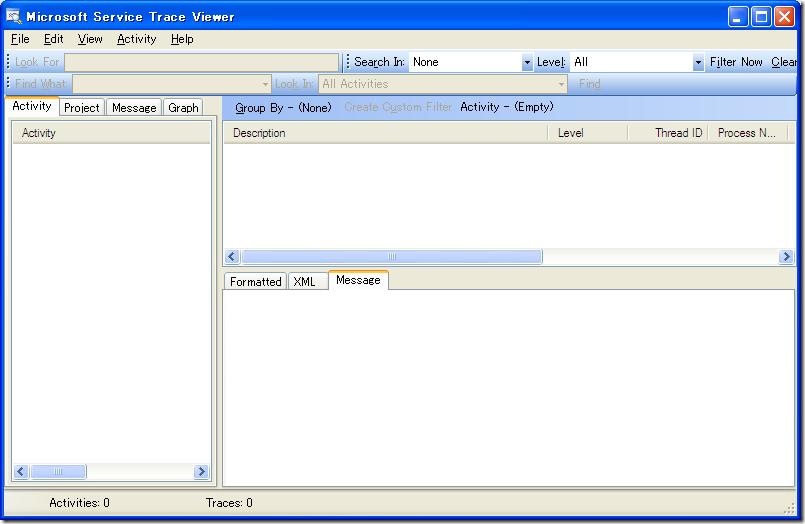
Task: Open the Activity menu
Action: pyautogui.click(x=137, y=39)
